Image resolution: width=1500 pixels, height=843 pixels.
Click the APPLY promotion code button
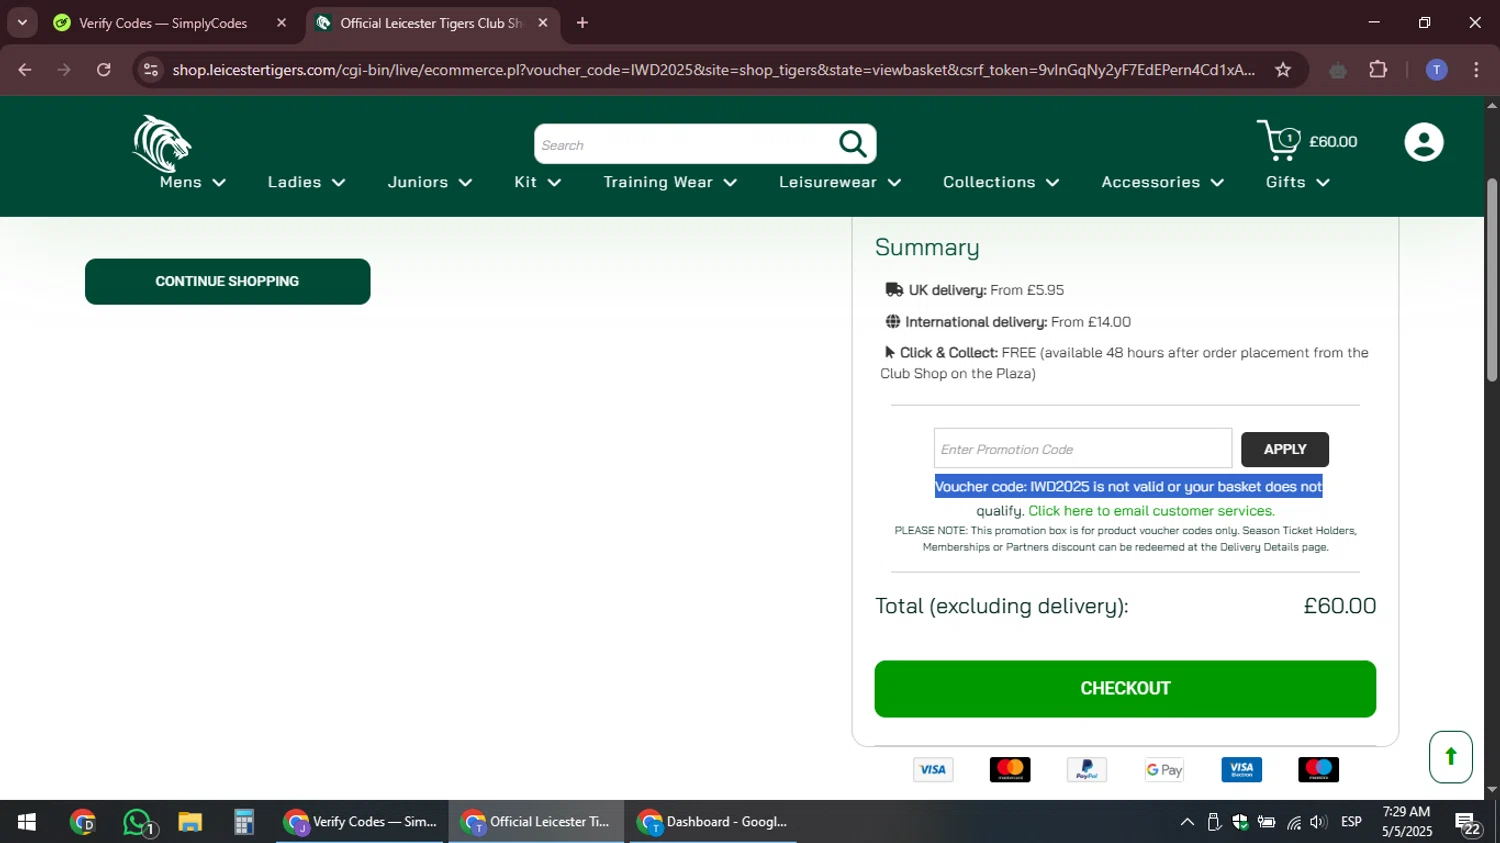pos(1285,450)
